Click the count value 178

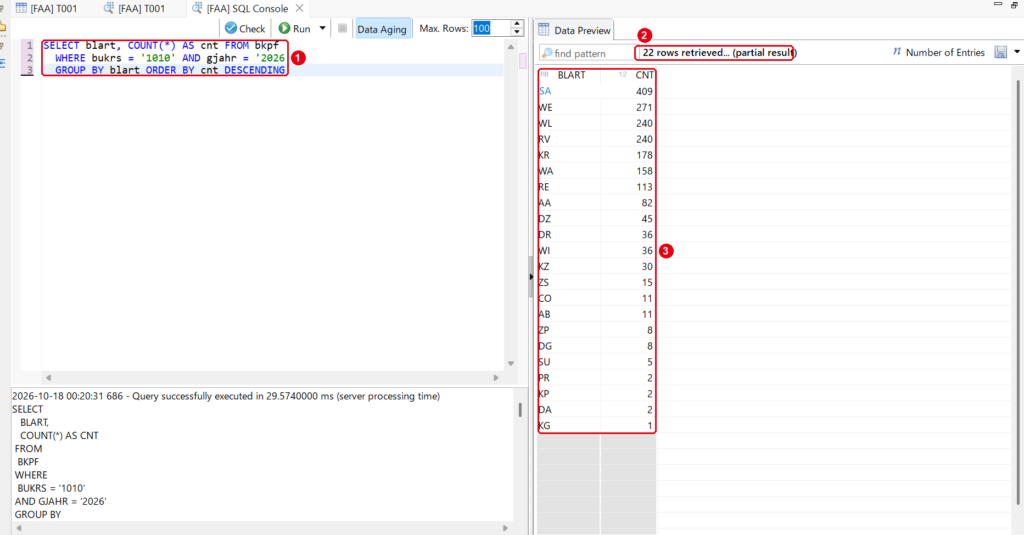click(x=644, y=155)
